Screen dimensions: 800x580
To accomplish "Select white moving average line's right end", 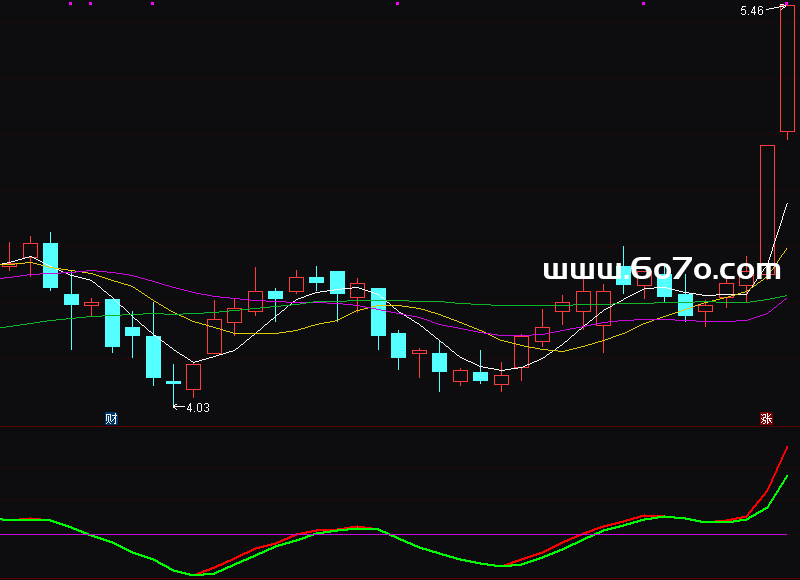I will [x=787, y=205].
